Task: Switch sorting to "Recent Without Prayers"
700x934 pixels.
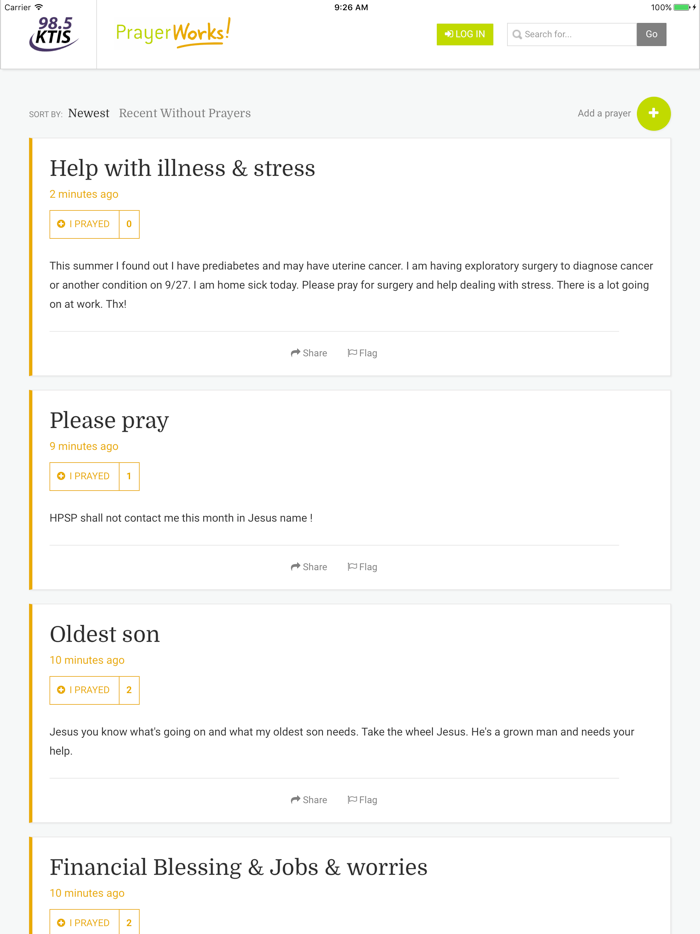Action: pyautogui.click(x=184, y=113)
